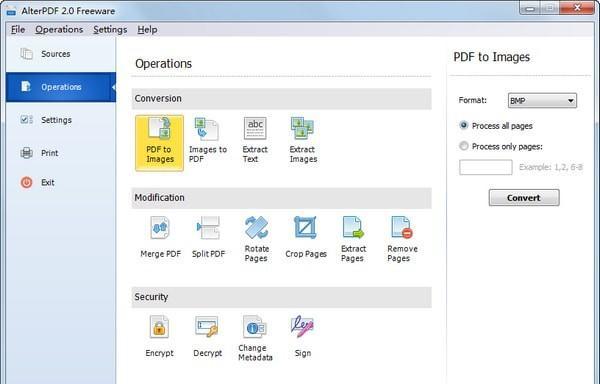Open the Settings menu in menu bar
The image size is (600, 384).
[x=110, y=29]
